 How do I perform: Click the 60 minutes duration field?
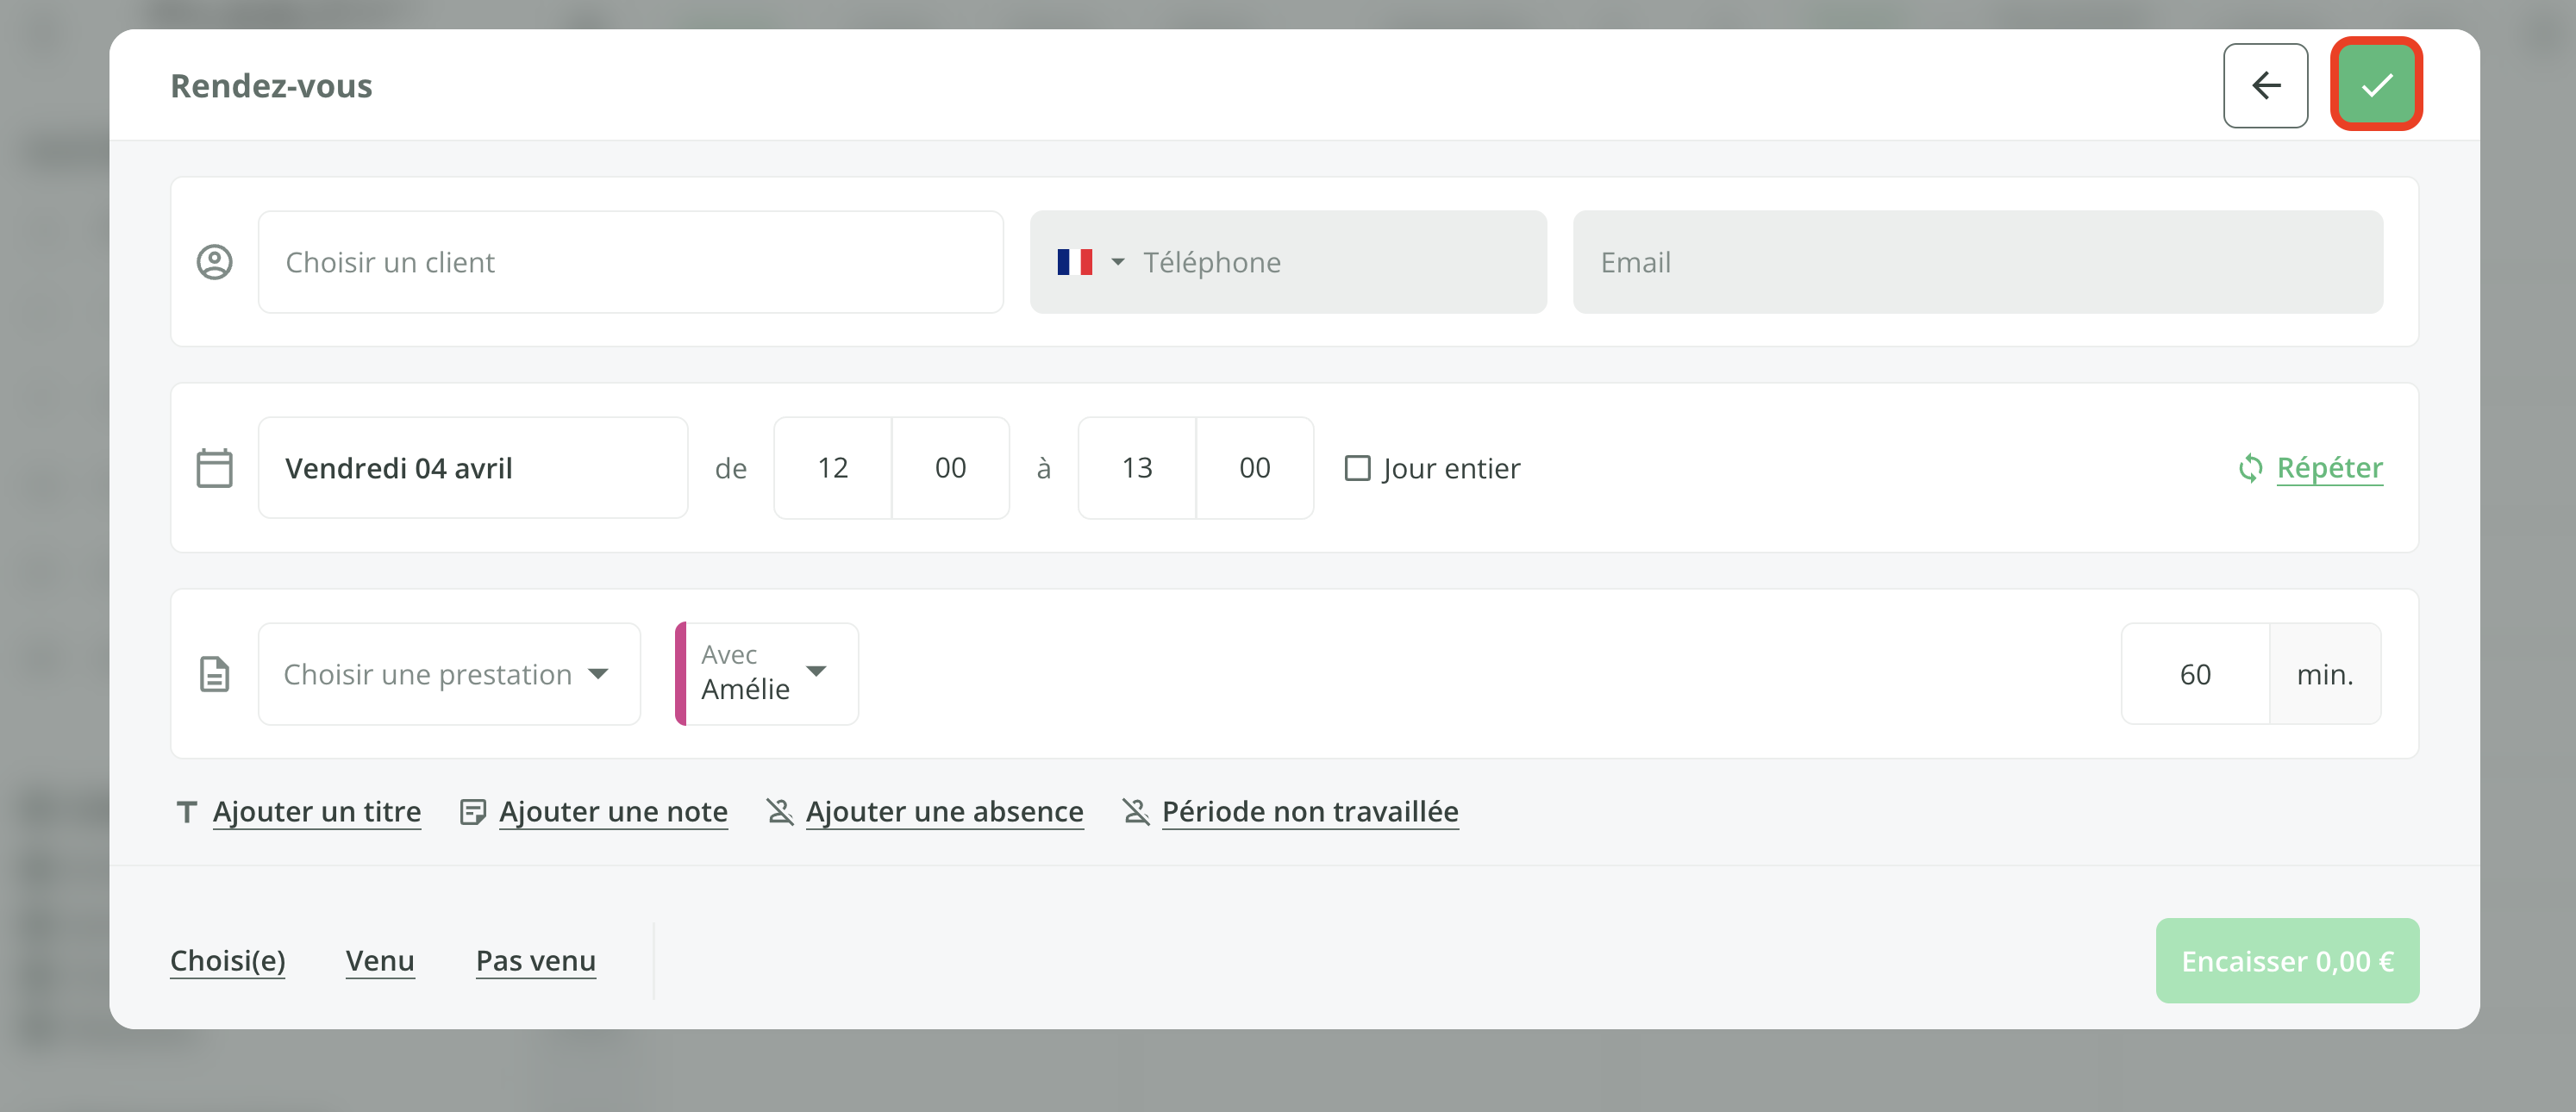click(x=2194, y=674)
